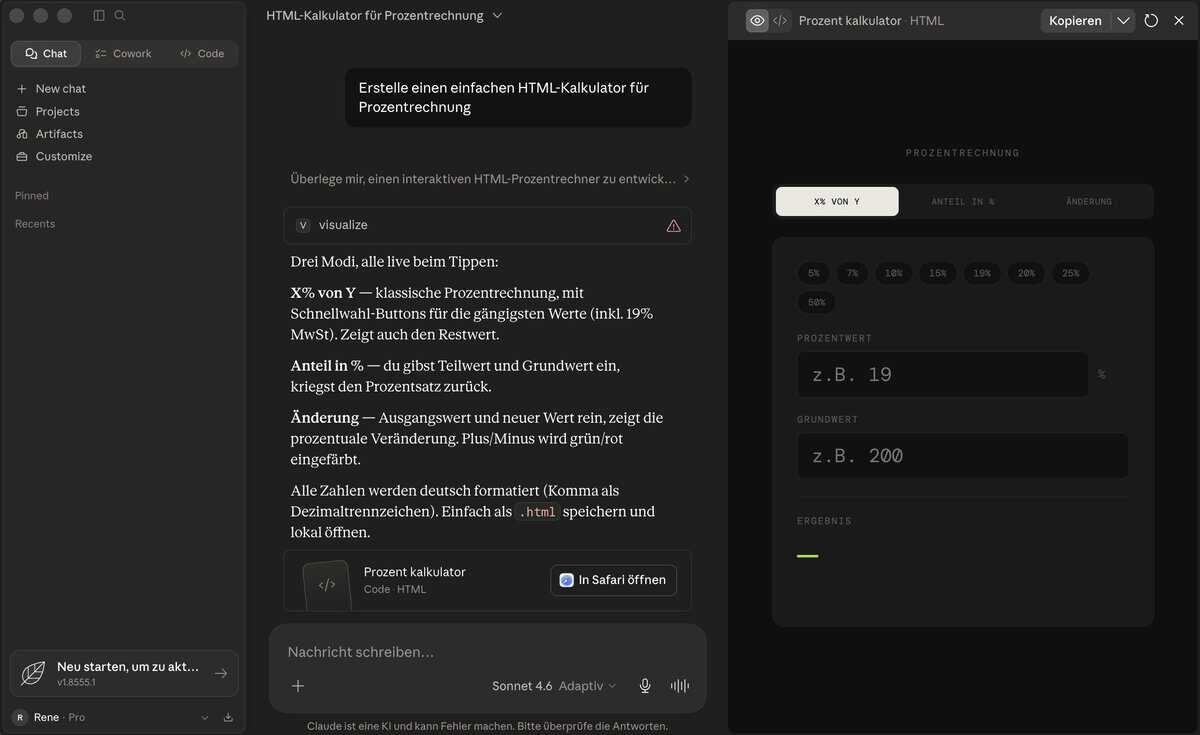The height and width of the screenshot is (735, 1200).
Task: Select the 7% quick button
Action: (852, 273)
